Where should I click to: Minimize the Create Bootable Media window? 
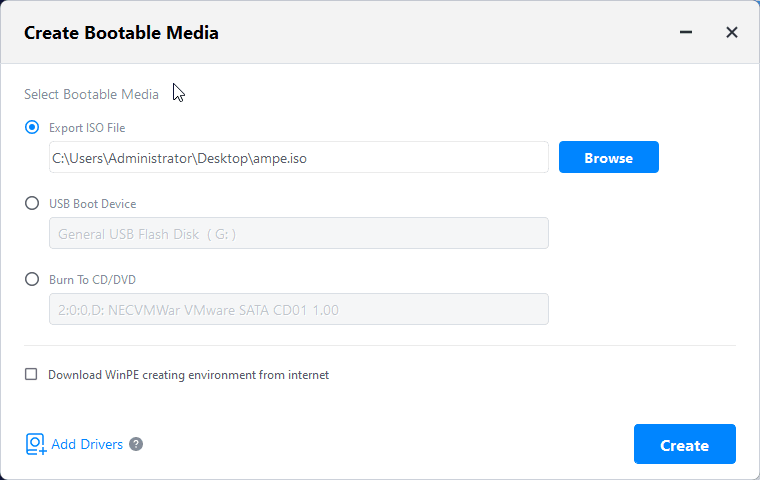click(x=686, y=32)
